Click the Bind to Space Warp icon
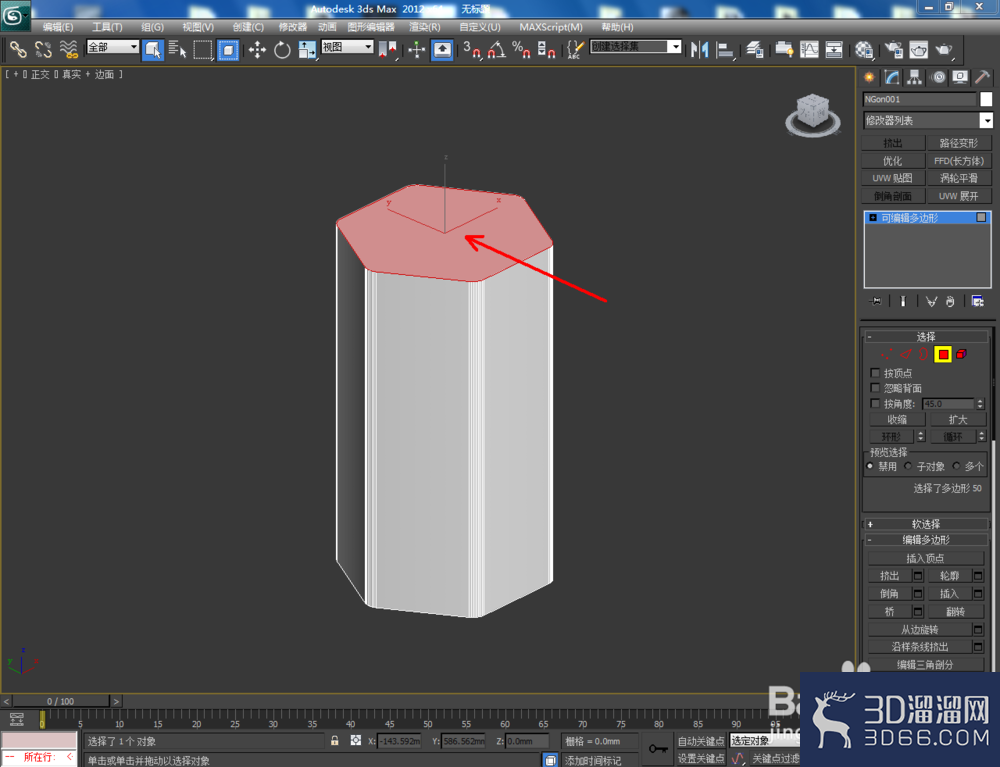 click(x=68, y=49)
